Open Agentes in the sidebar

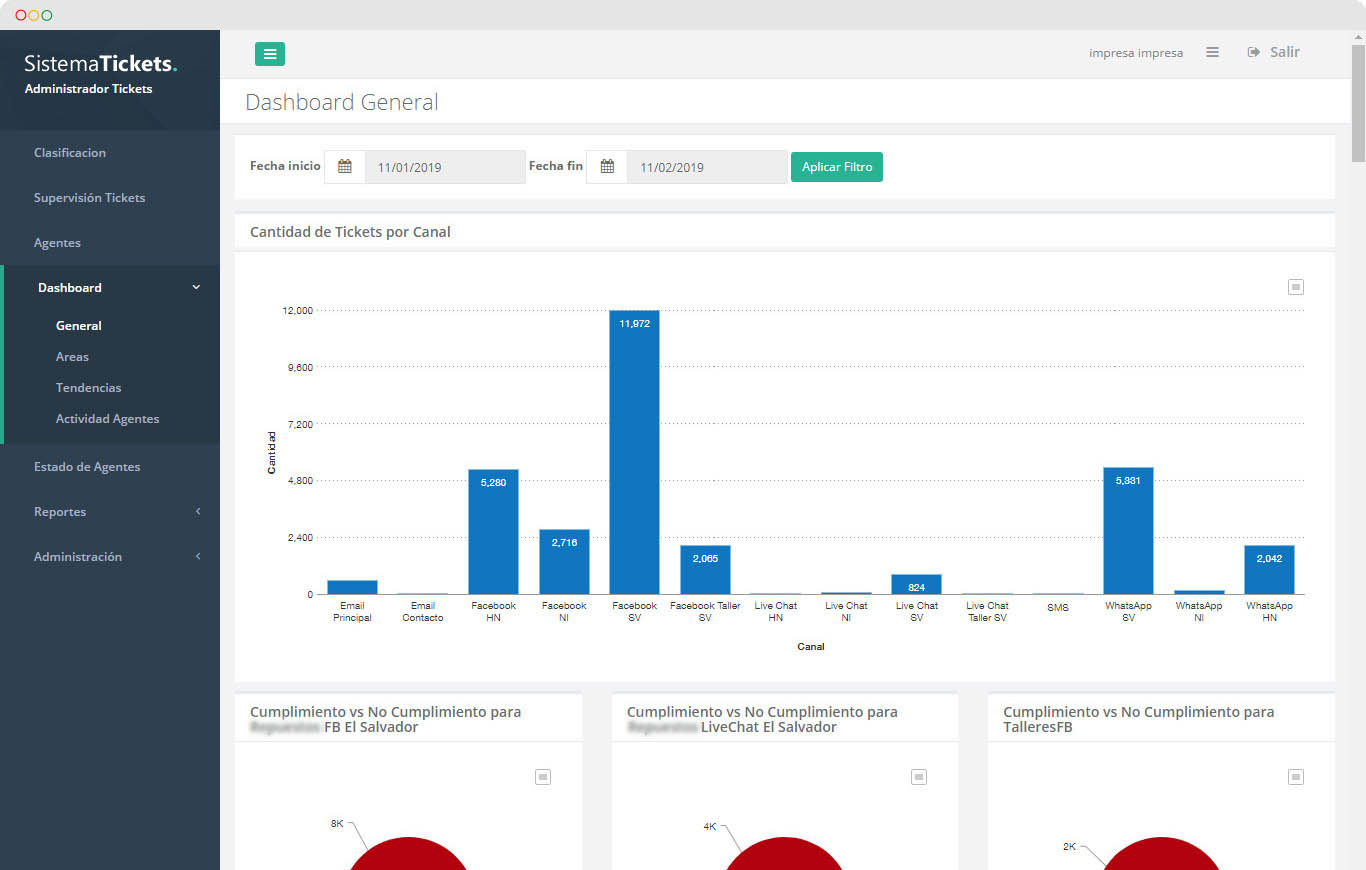tap(57, 243)
